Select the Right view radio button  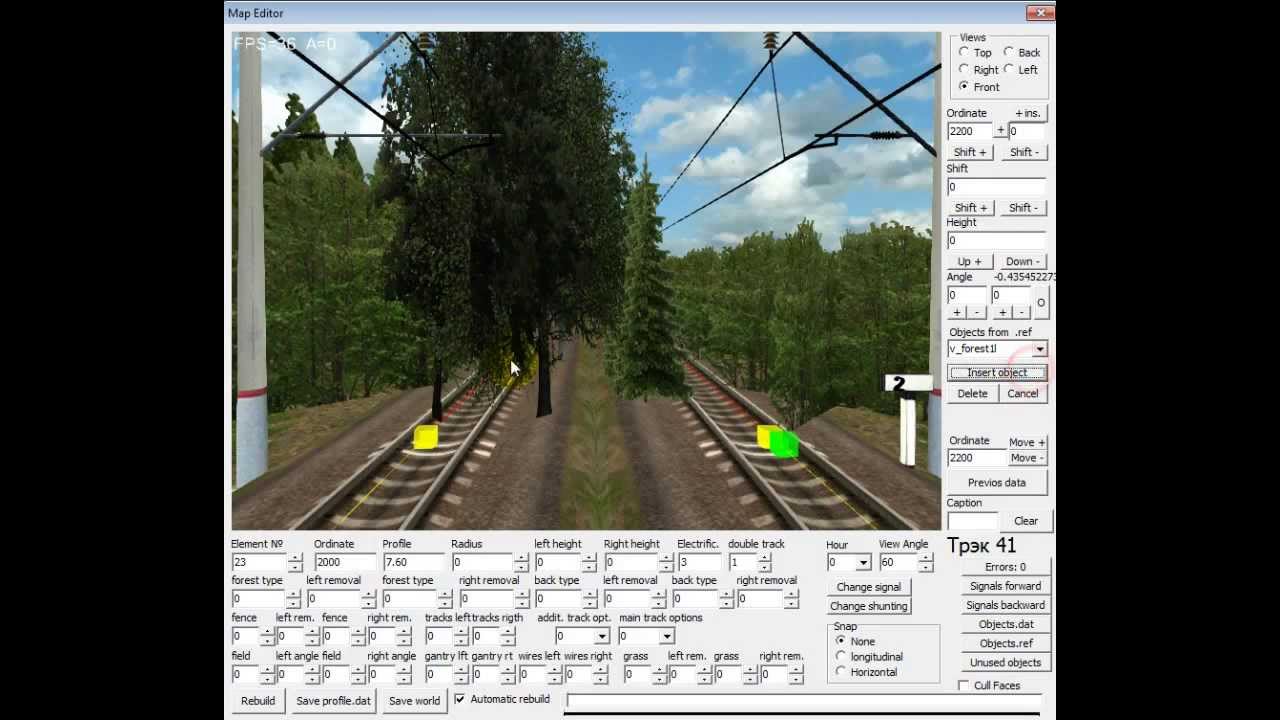(x=964, y=69)
